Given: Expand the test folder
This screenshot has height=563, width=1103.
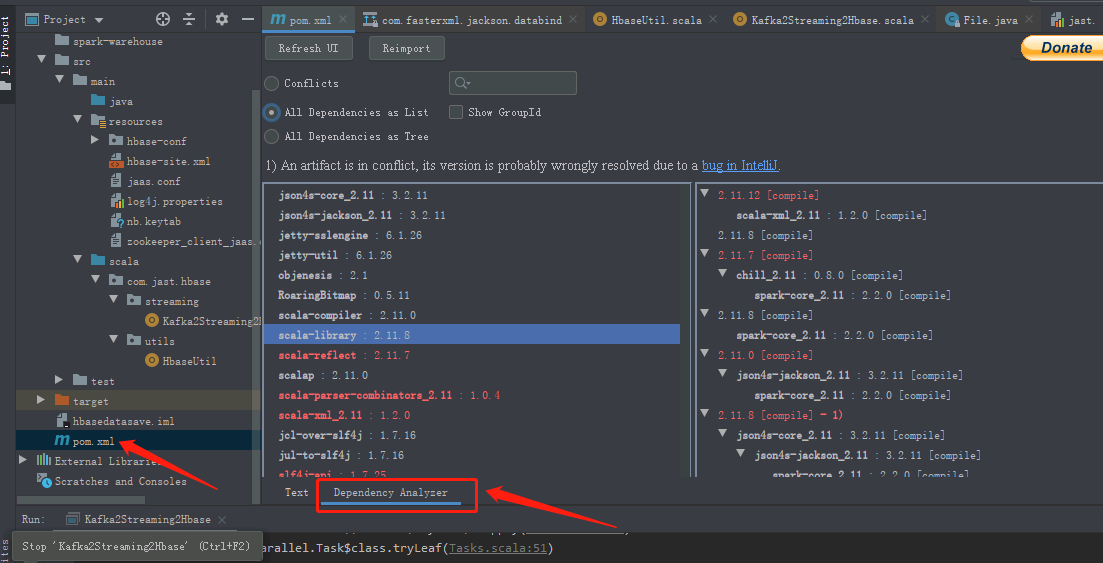Looking at the screenshot, I should pos(60,381).
